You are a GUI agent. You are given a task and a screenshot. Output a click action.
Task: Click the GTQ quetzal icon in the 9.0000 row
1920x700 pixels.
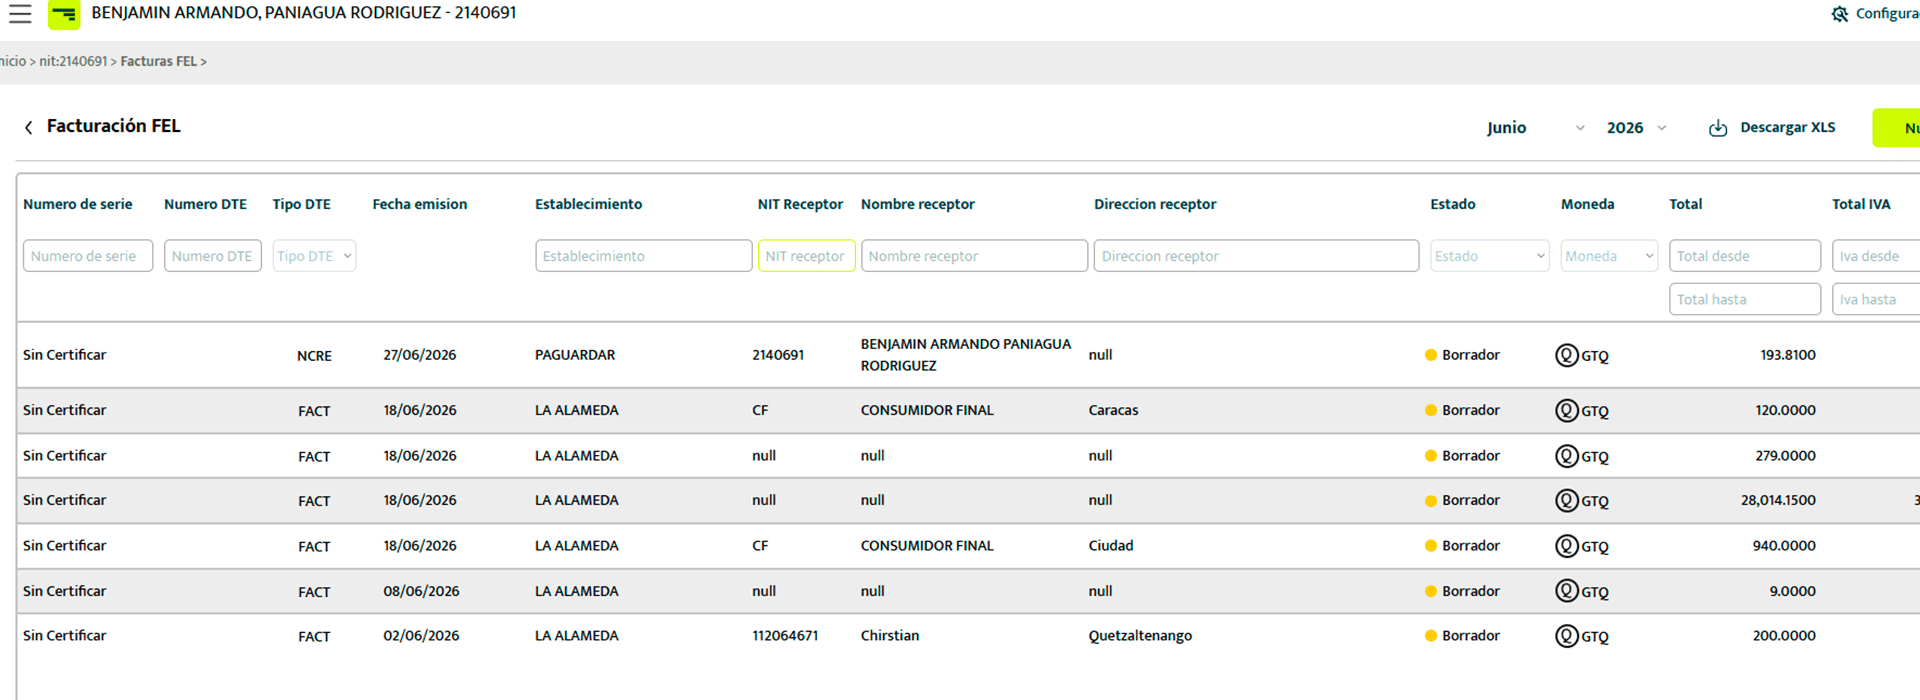(x=1566, y=591)
